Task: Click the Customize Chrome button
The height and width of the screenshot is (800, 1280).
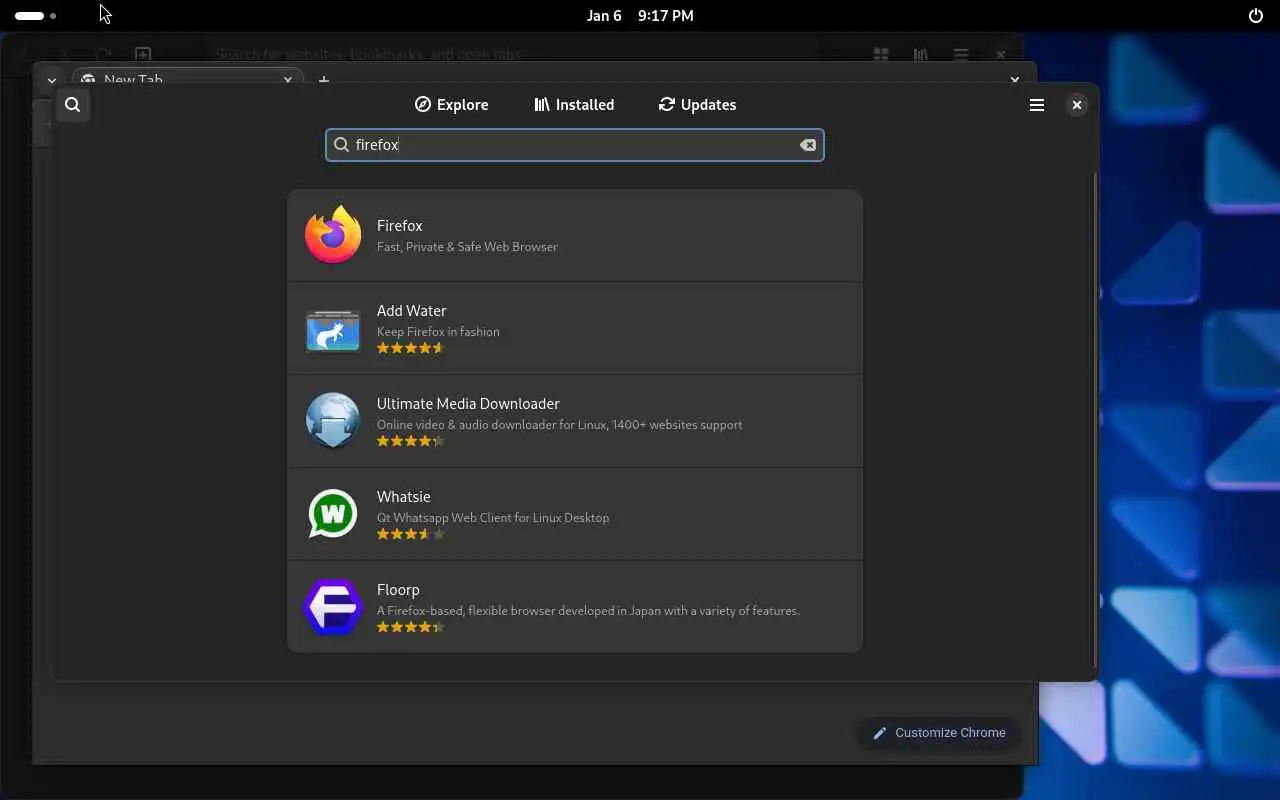Action: [938, 733]
